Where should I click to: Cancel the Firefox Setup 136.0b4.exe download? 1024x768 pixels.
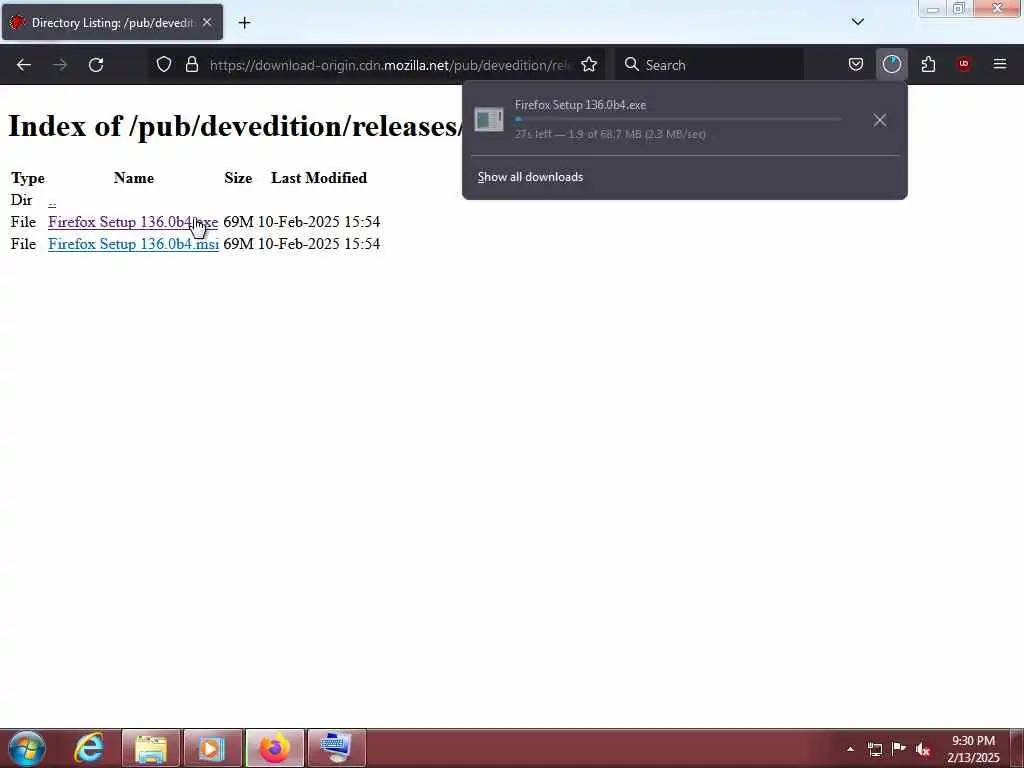point(880,120)
